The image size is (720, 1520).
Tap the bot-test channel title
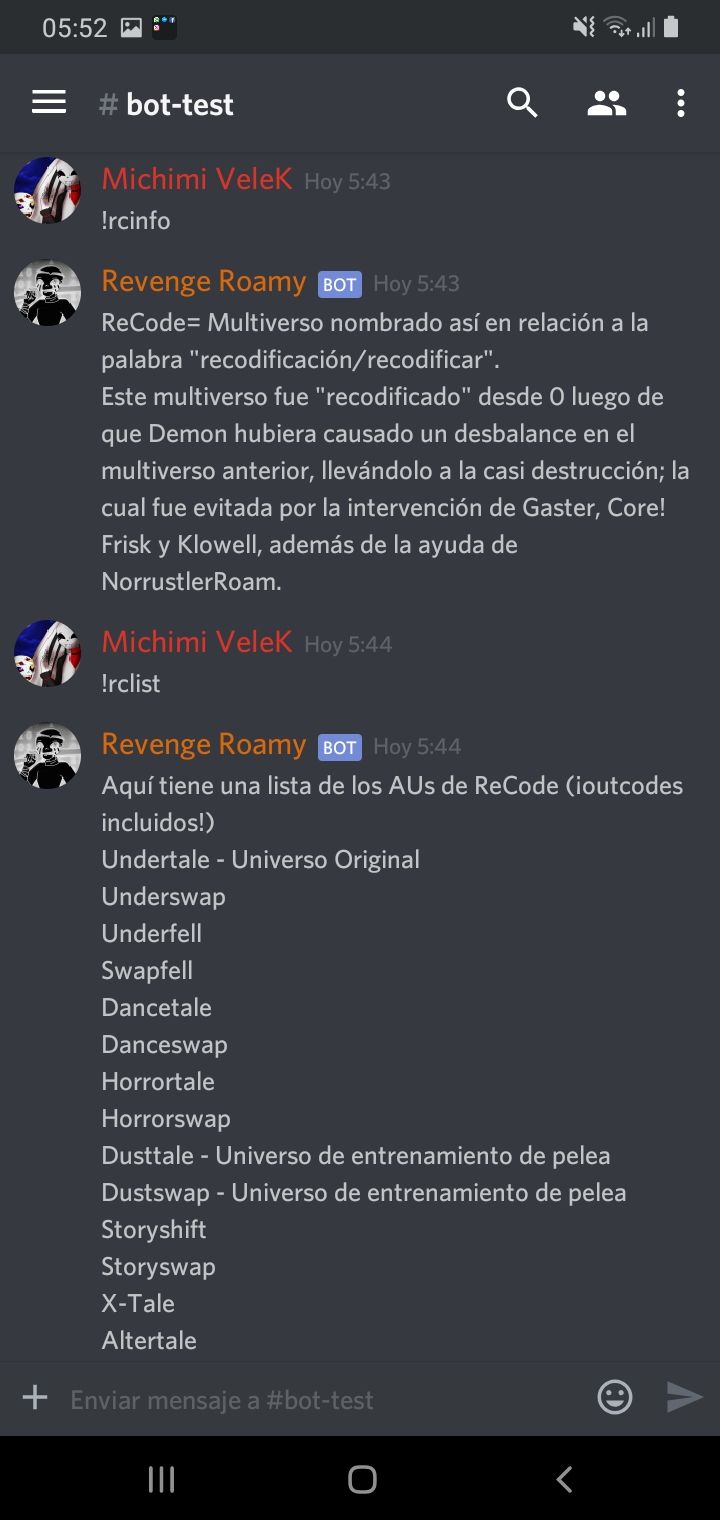pos(167,104)
